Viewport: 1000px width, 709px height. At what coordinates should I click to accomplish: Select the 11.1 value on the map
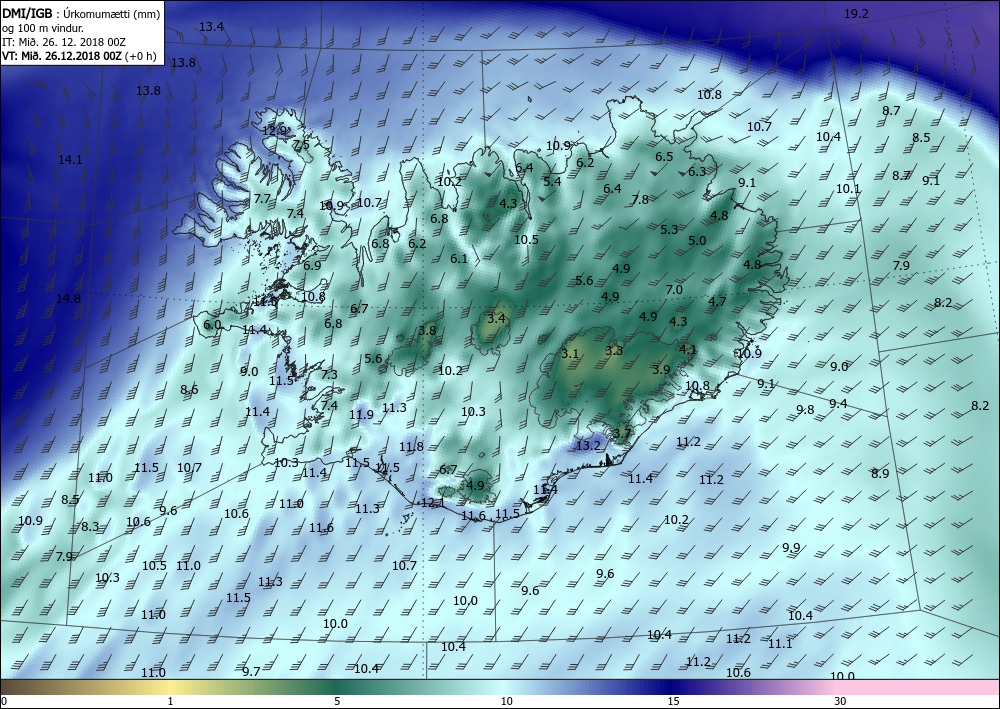pos(780,644)
